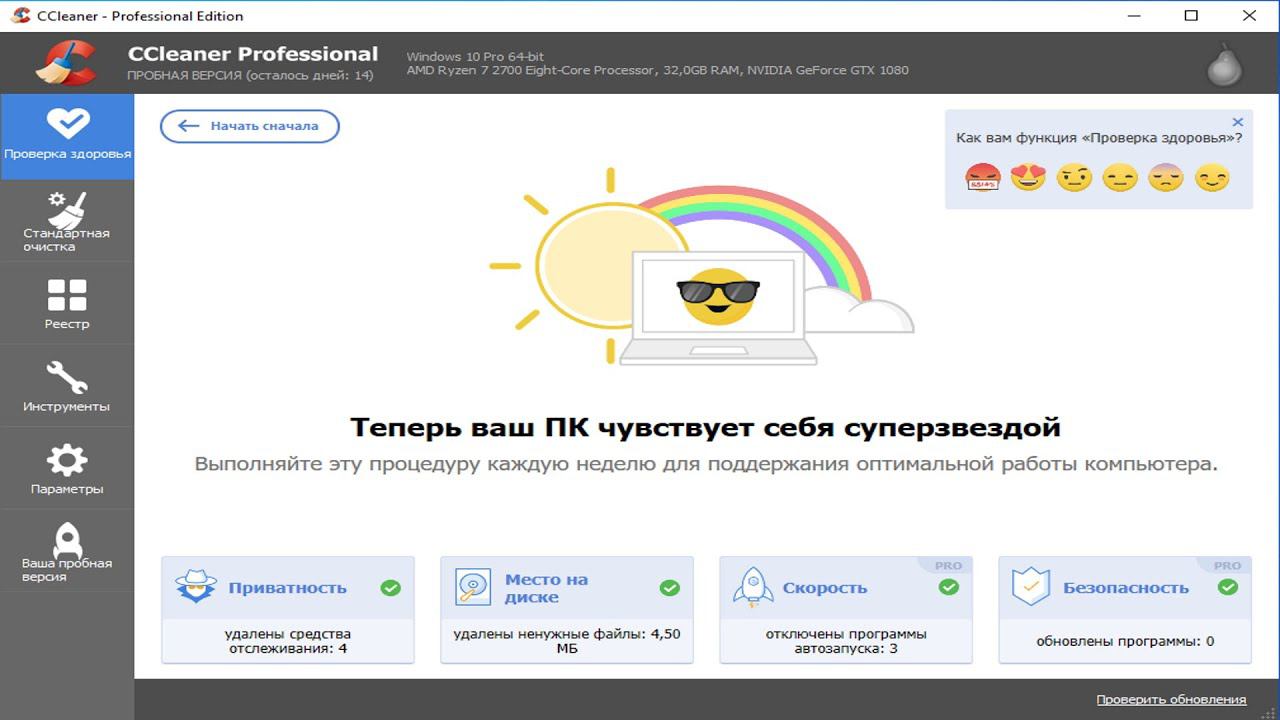
Task: Click the green checkmark on the Приватность card
Action: tap(390, 588)
